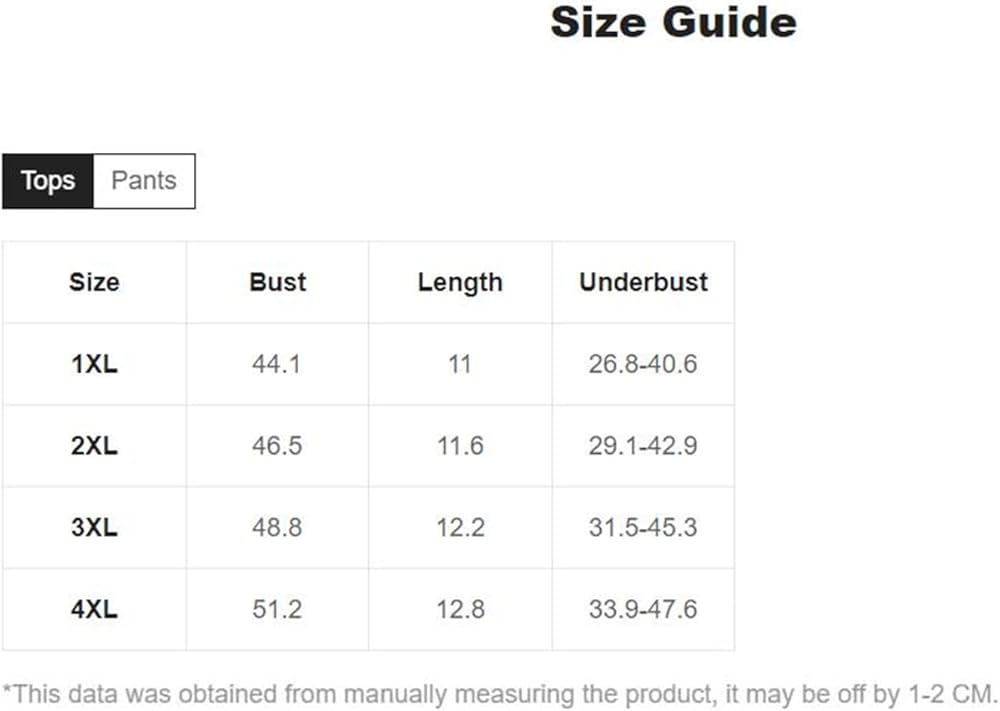Select the Tops tab

coord(48,181)
